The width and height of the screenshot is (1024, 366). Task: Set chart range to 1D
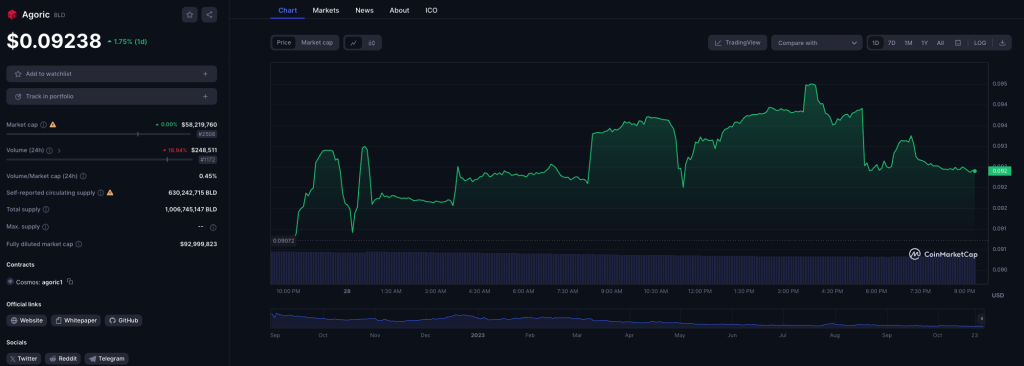(876, 42)
